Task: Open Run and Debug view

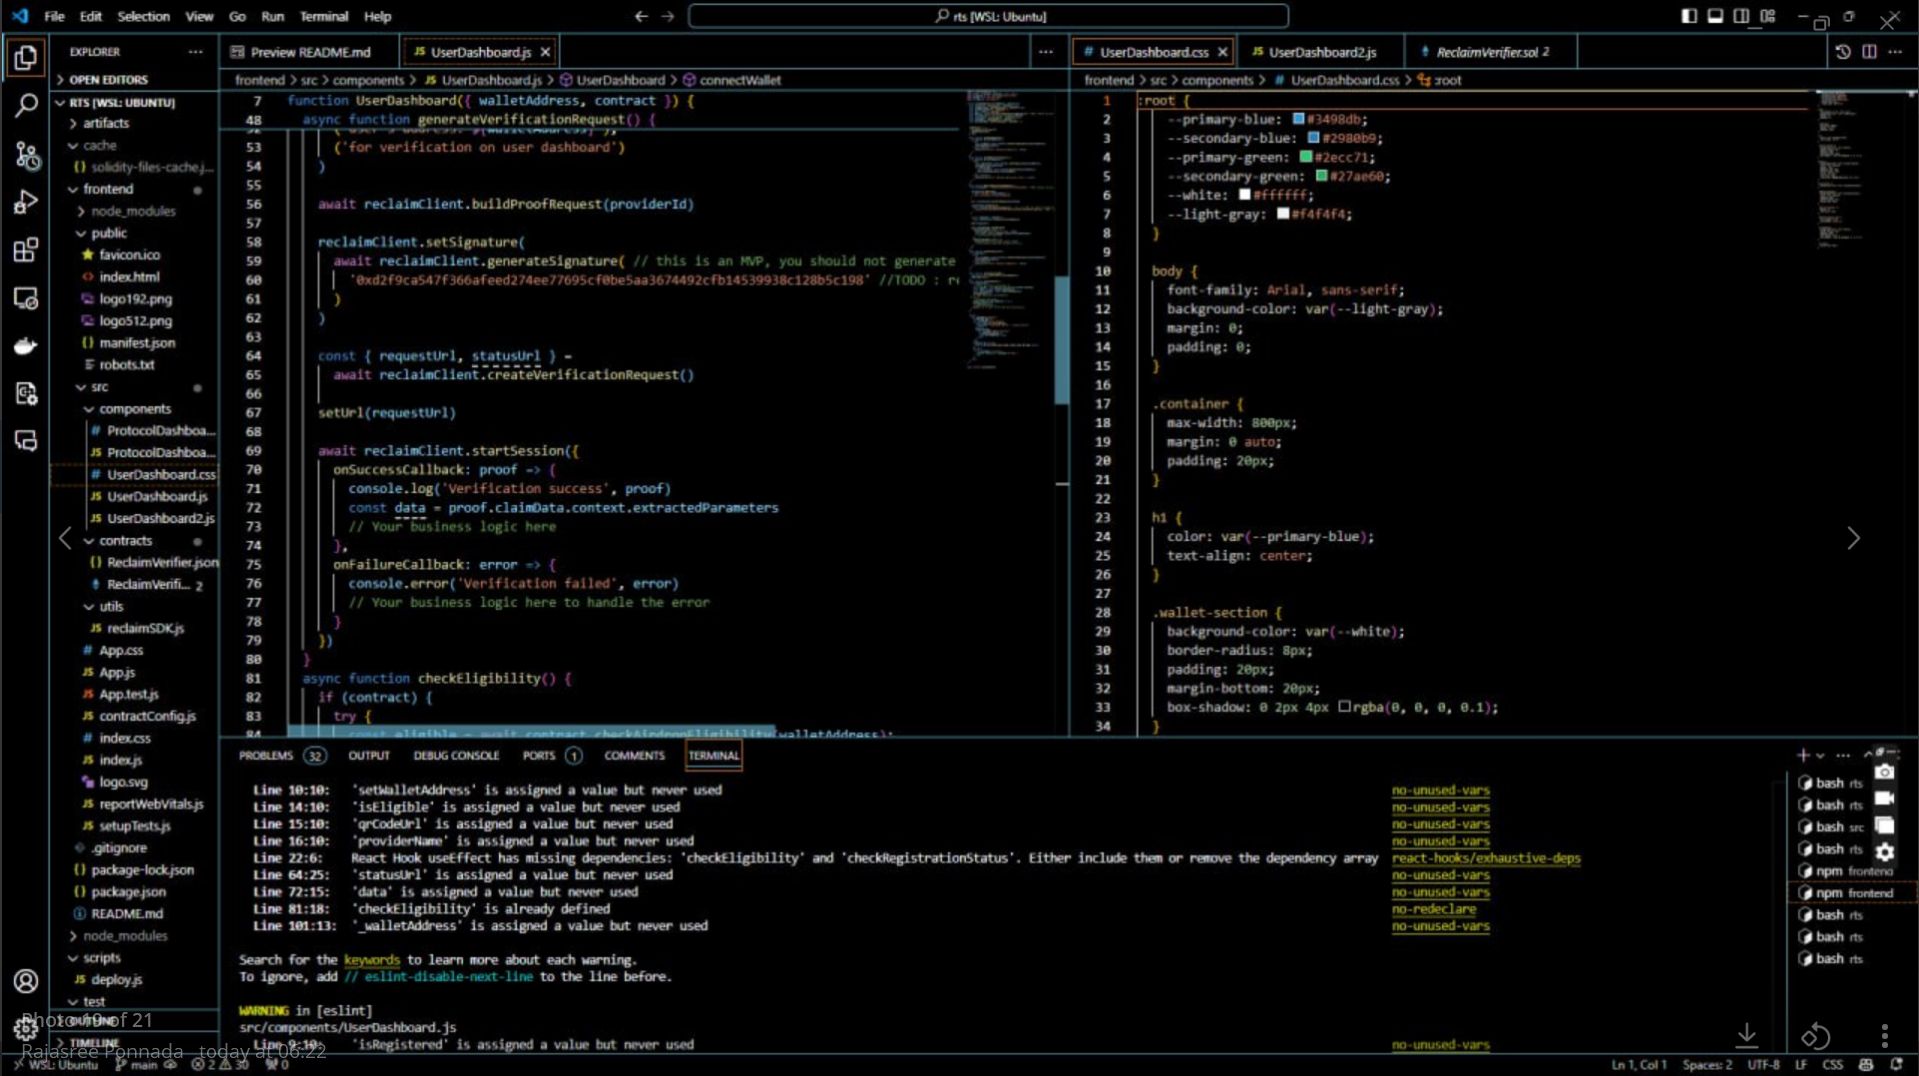Action: (26, 202)
